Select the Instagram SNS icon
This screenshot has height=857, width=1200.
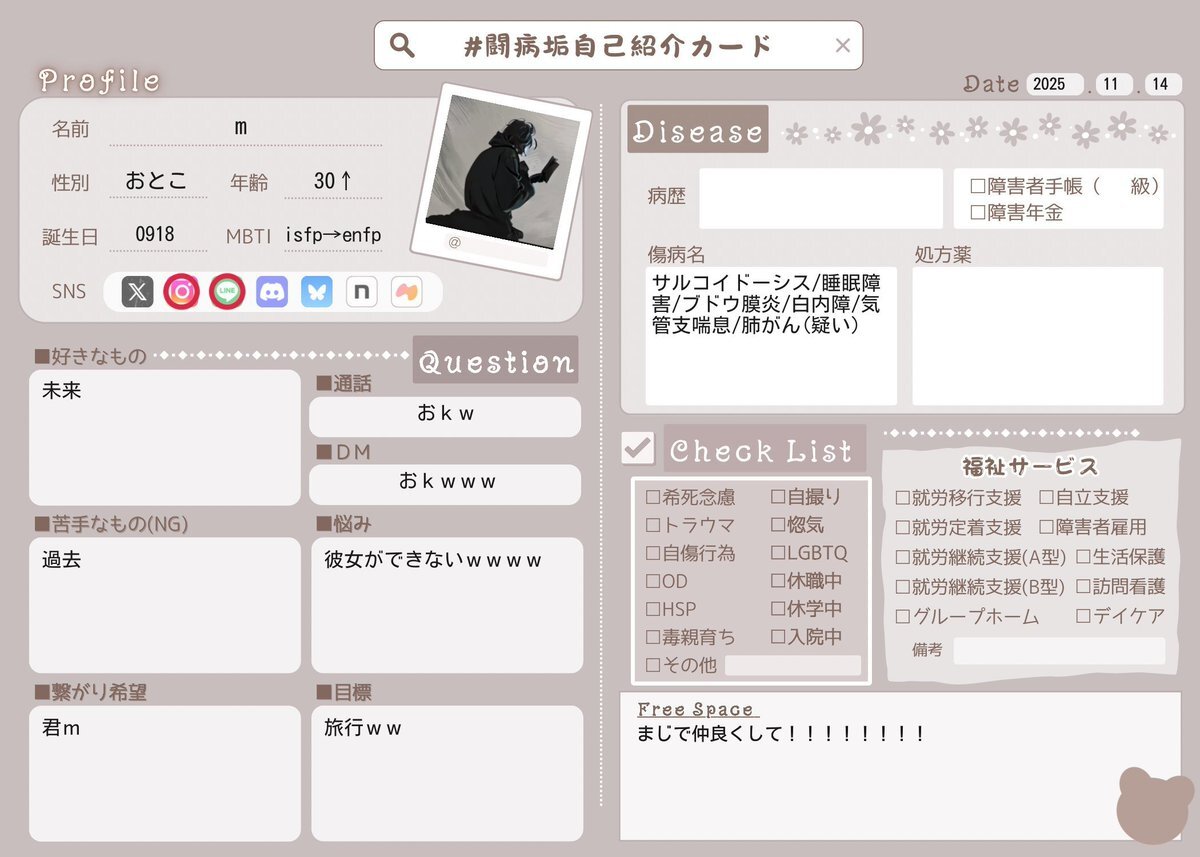click(x=182, y=292)
